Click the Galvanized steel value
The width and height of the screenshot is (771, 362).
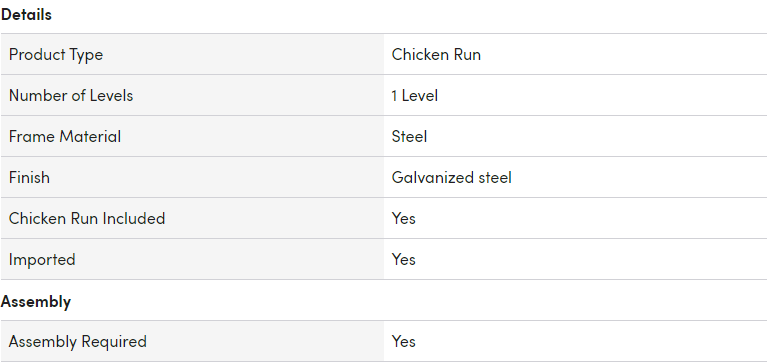click(451, 177)
